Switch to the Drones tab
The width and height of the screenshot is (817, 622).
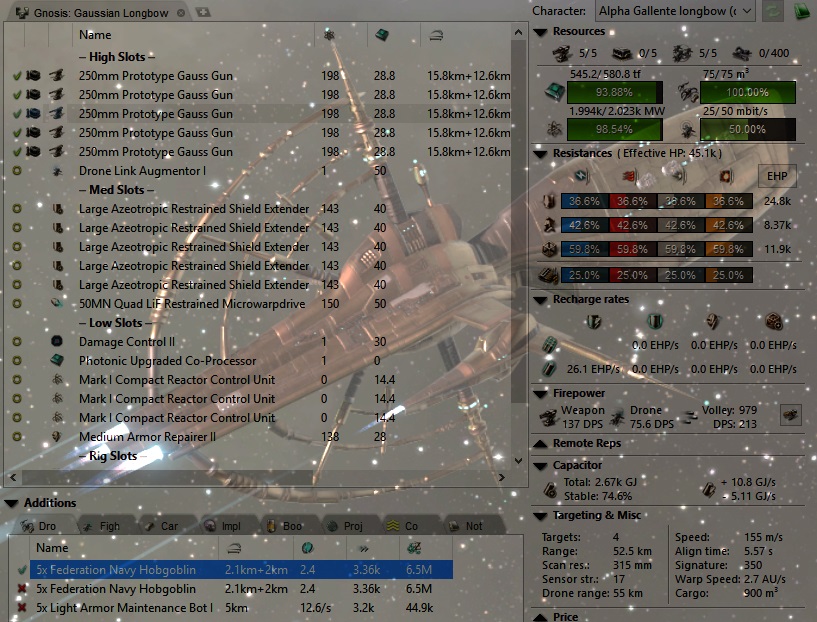coord(40,526)
